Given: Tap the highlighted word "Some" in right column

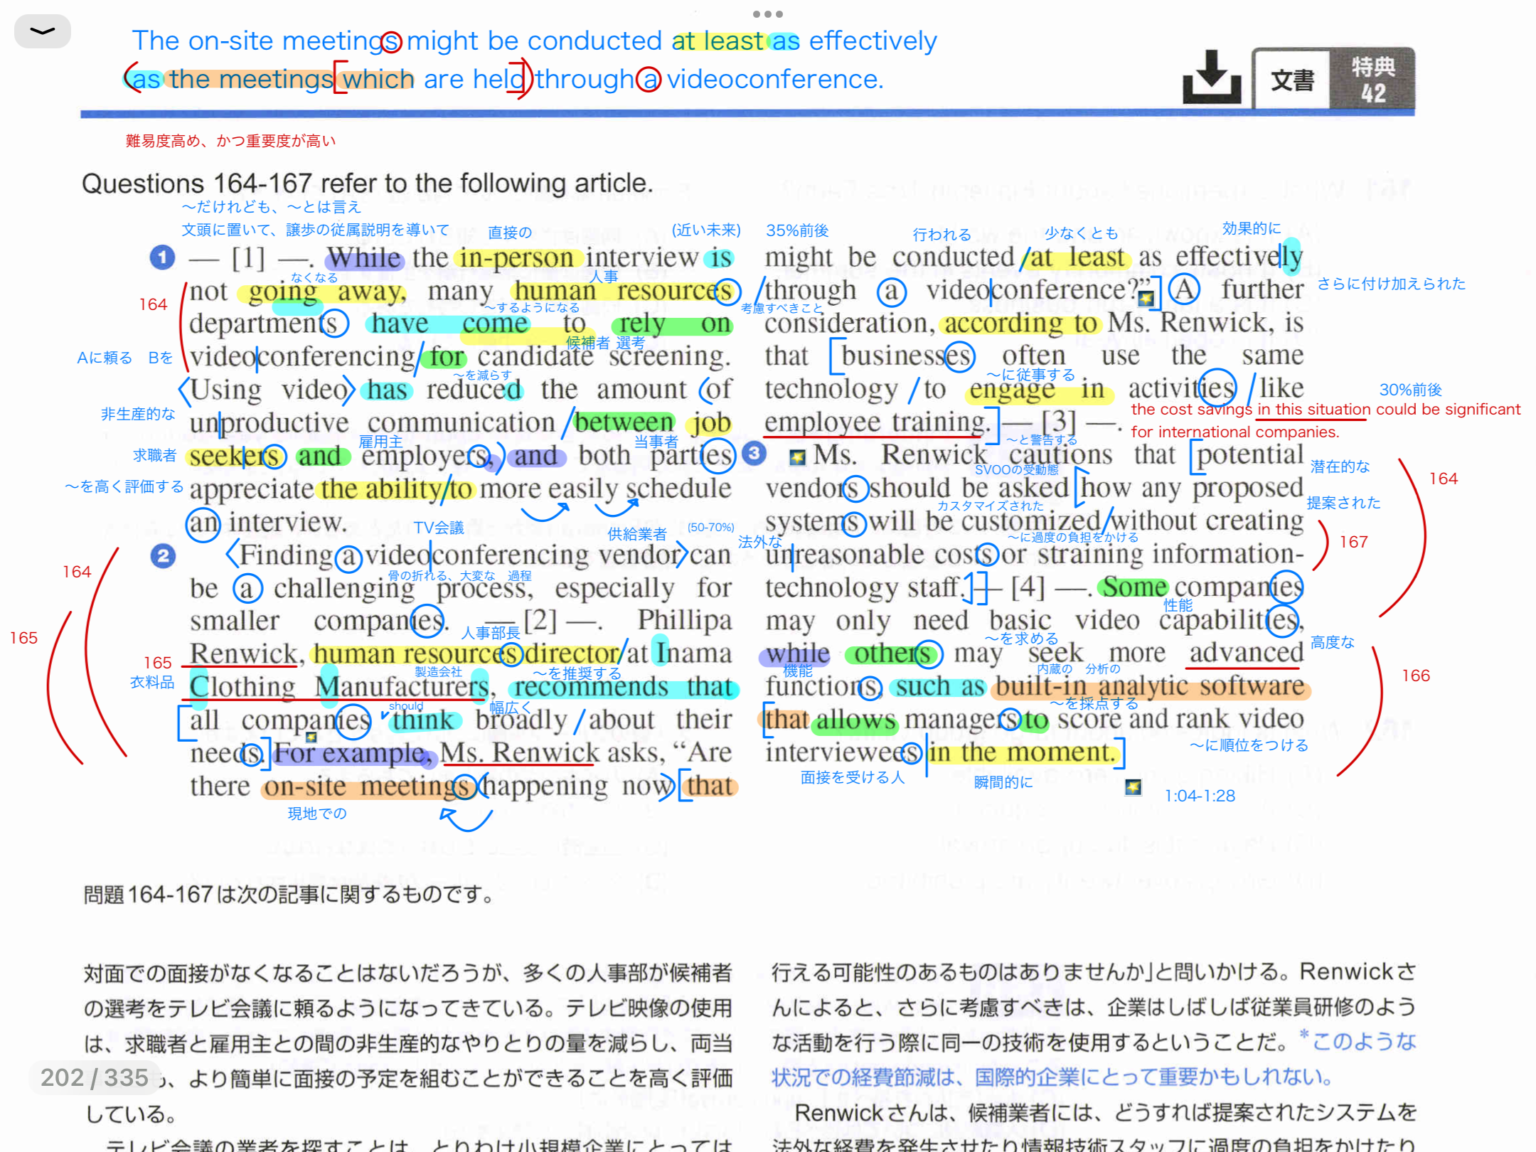Looking at the screenshot, I should (1133, 588).
